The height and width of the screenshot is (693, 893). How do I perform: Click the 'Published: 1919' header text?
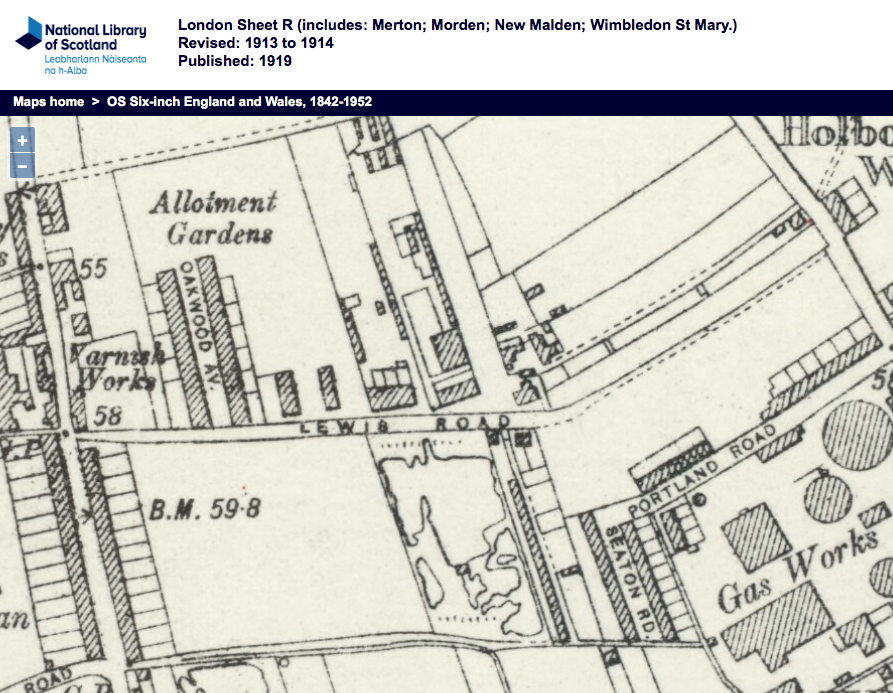(x=235, y=61)
